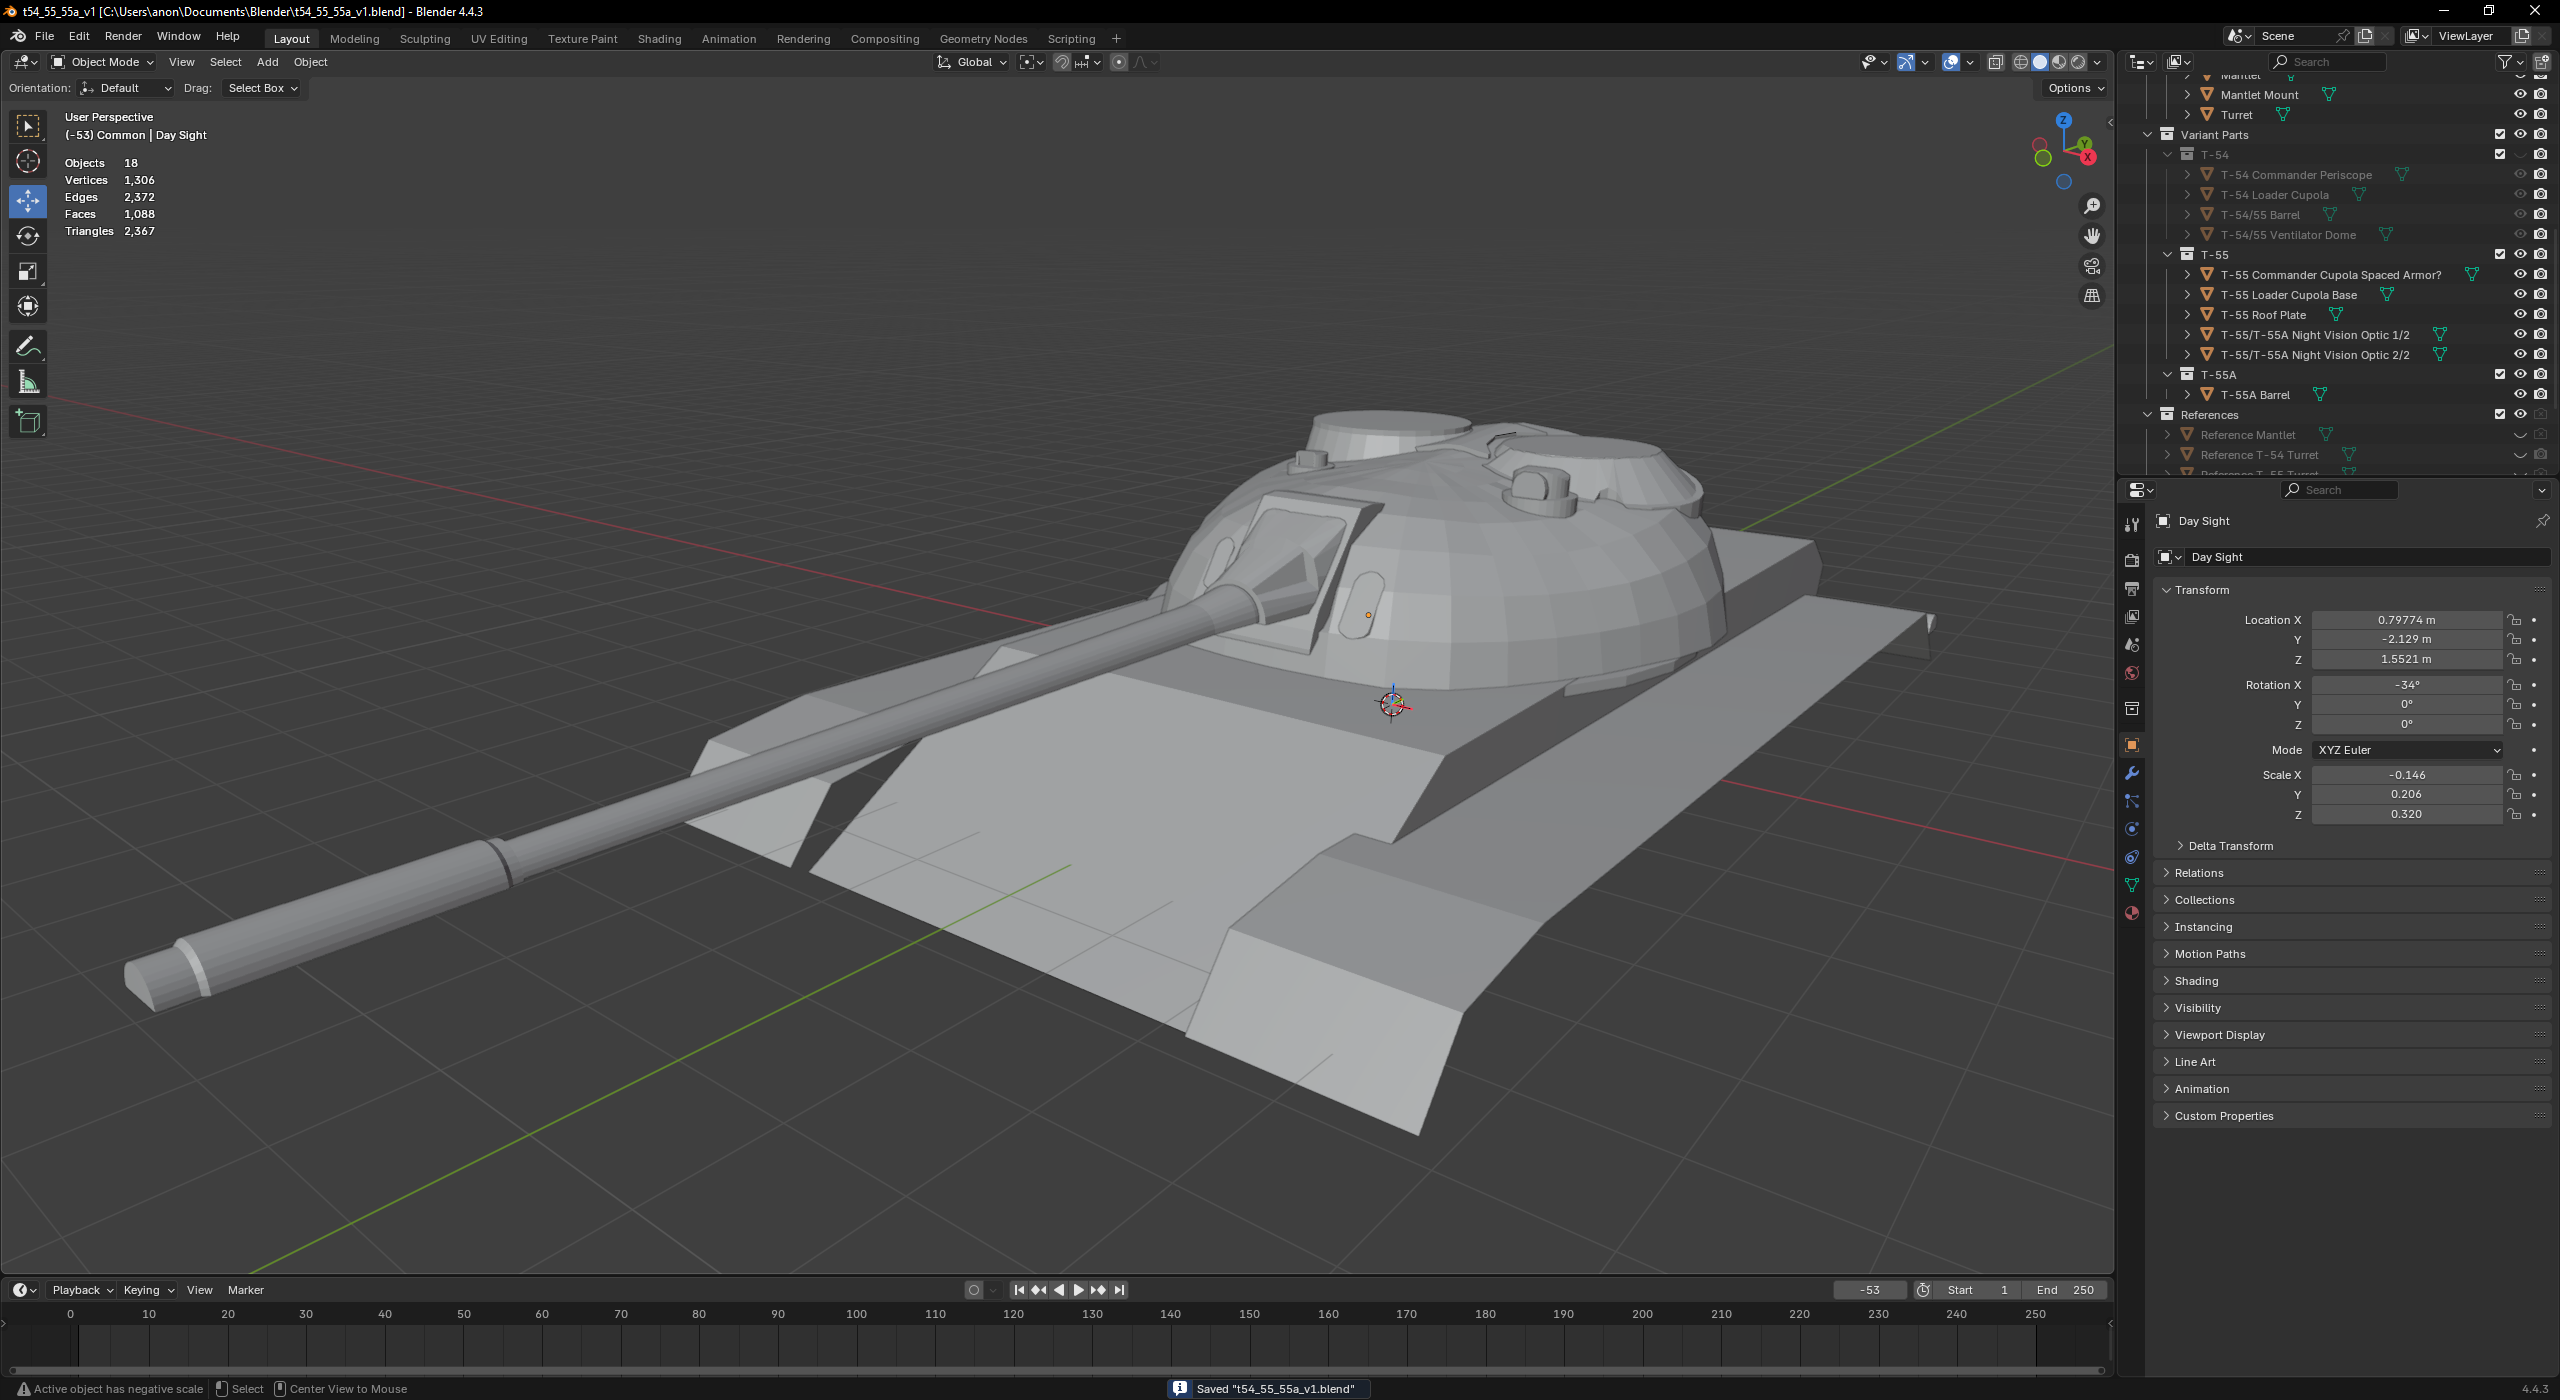
Task: Click the Scale Z value 0.320
Action: [x=2406, y=814]
